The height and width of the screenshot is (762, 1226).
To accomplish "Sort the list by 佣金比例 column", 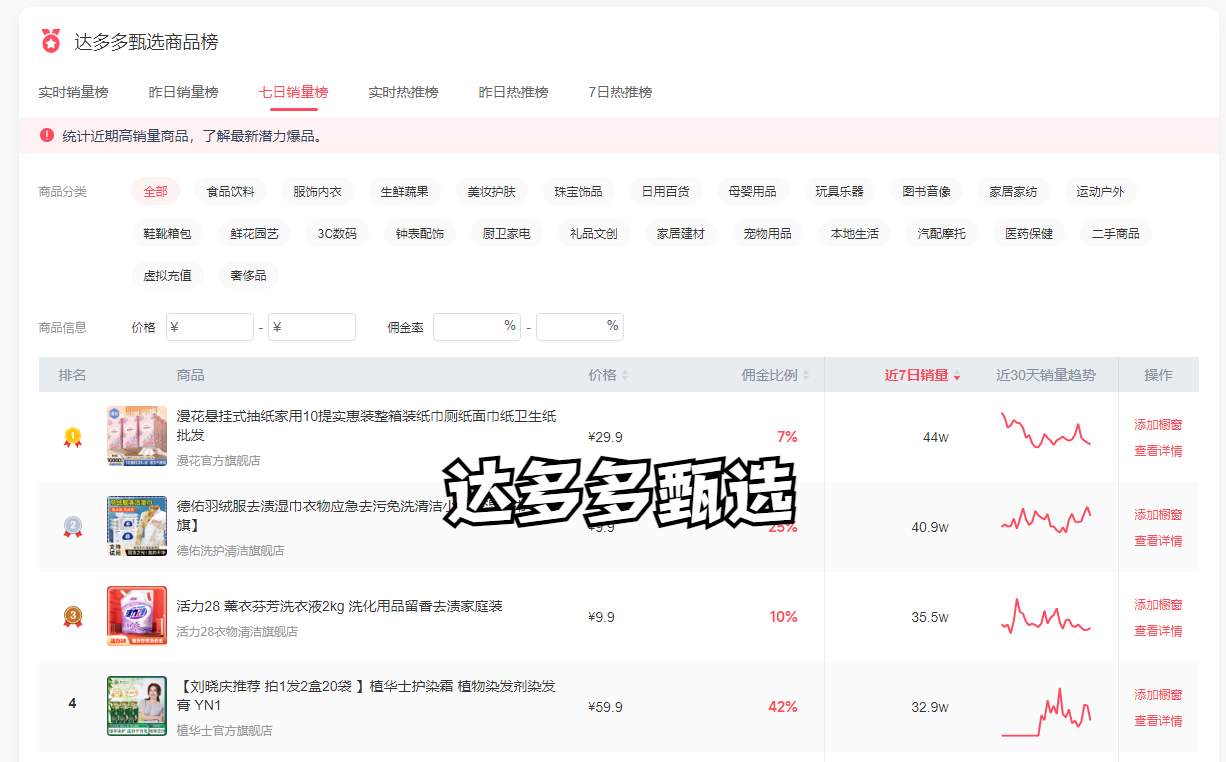I will [775, 375].
